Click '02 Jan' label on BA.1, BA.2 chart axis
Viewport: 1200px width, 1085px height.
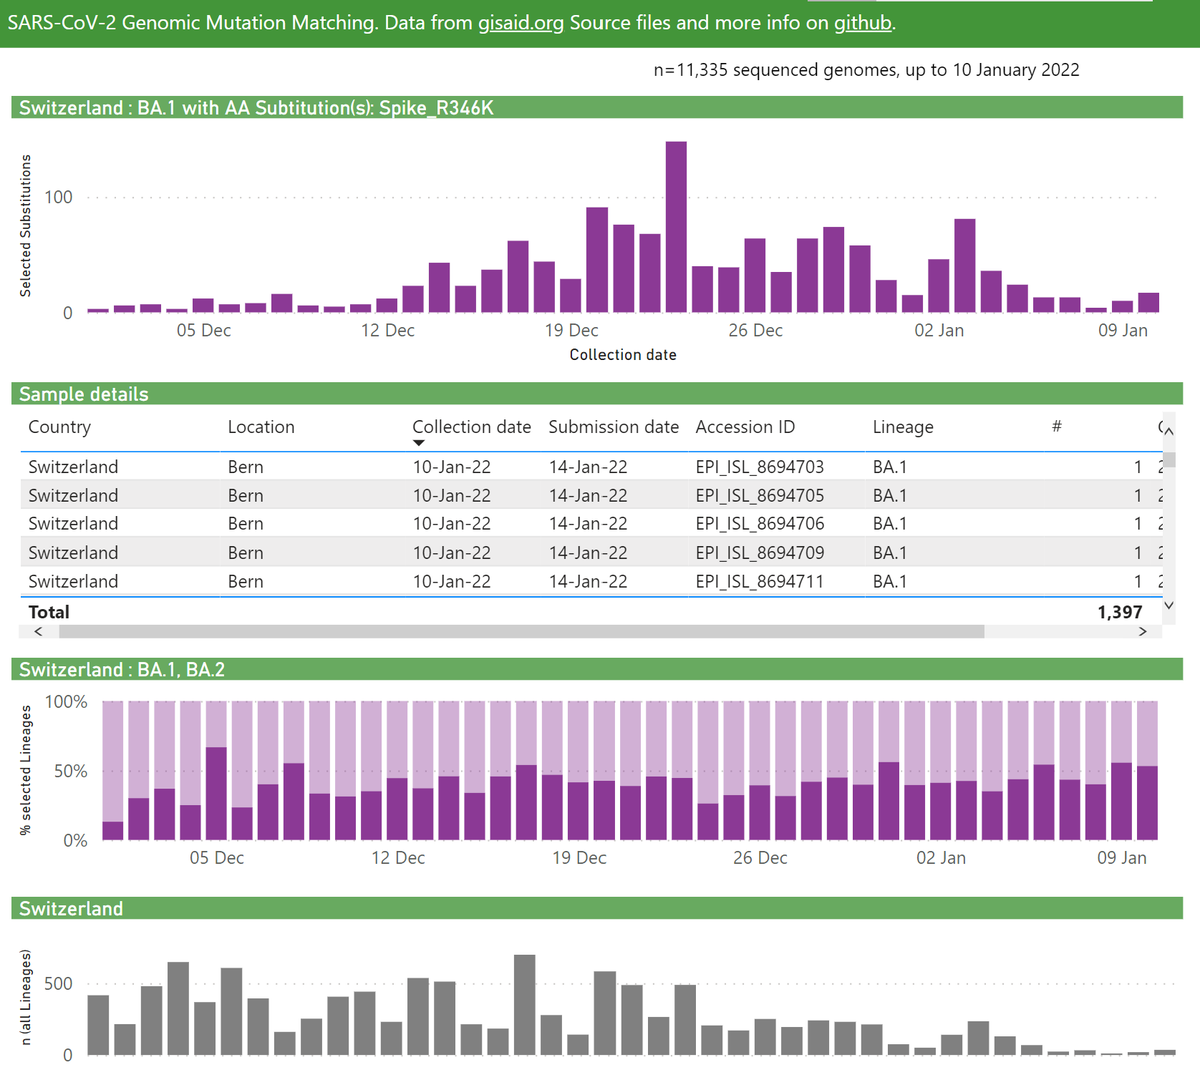tap(941, 858)
